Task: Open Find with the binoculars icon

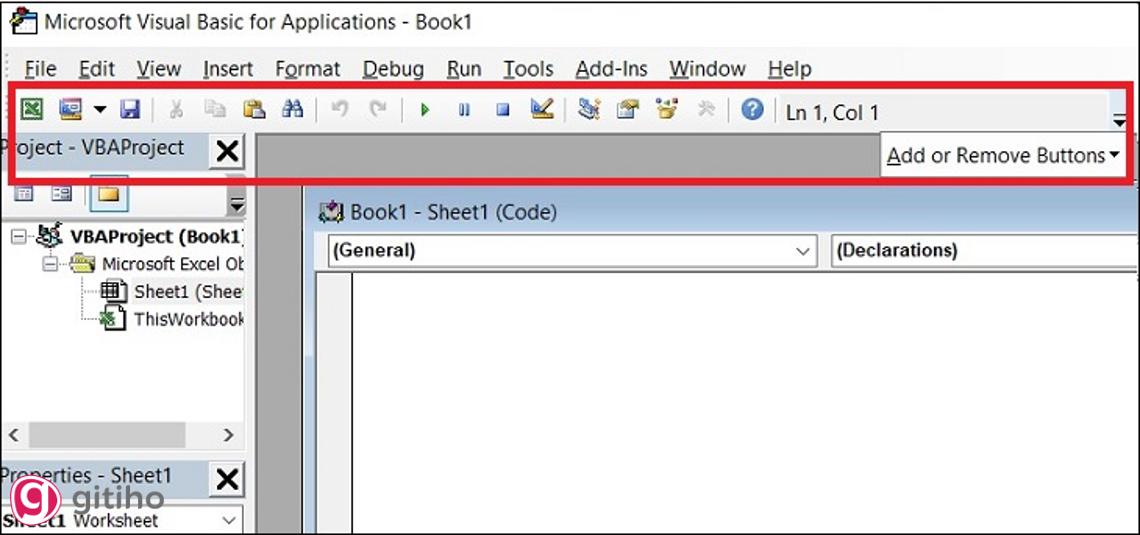Action: click(292, 110)
